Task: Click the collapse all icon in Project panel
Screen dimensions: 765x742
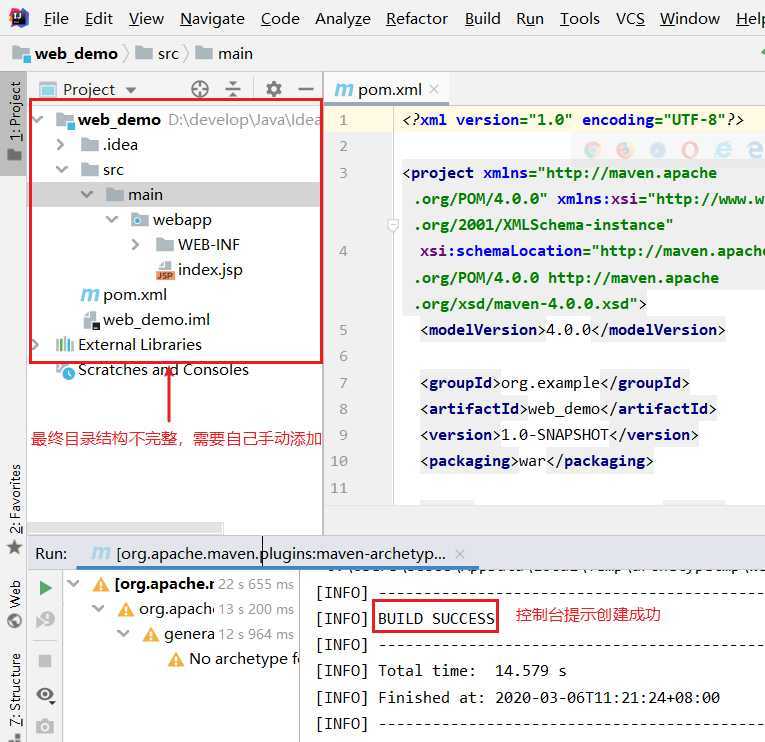Action: [x=233, y=89]
